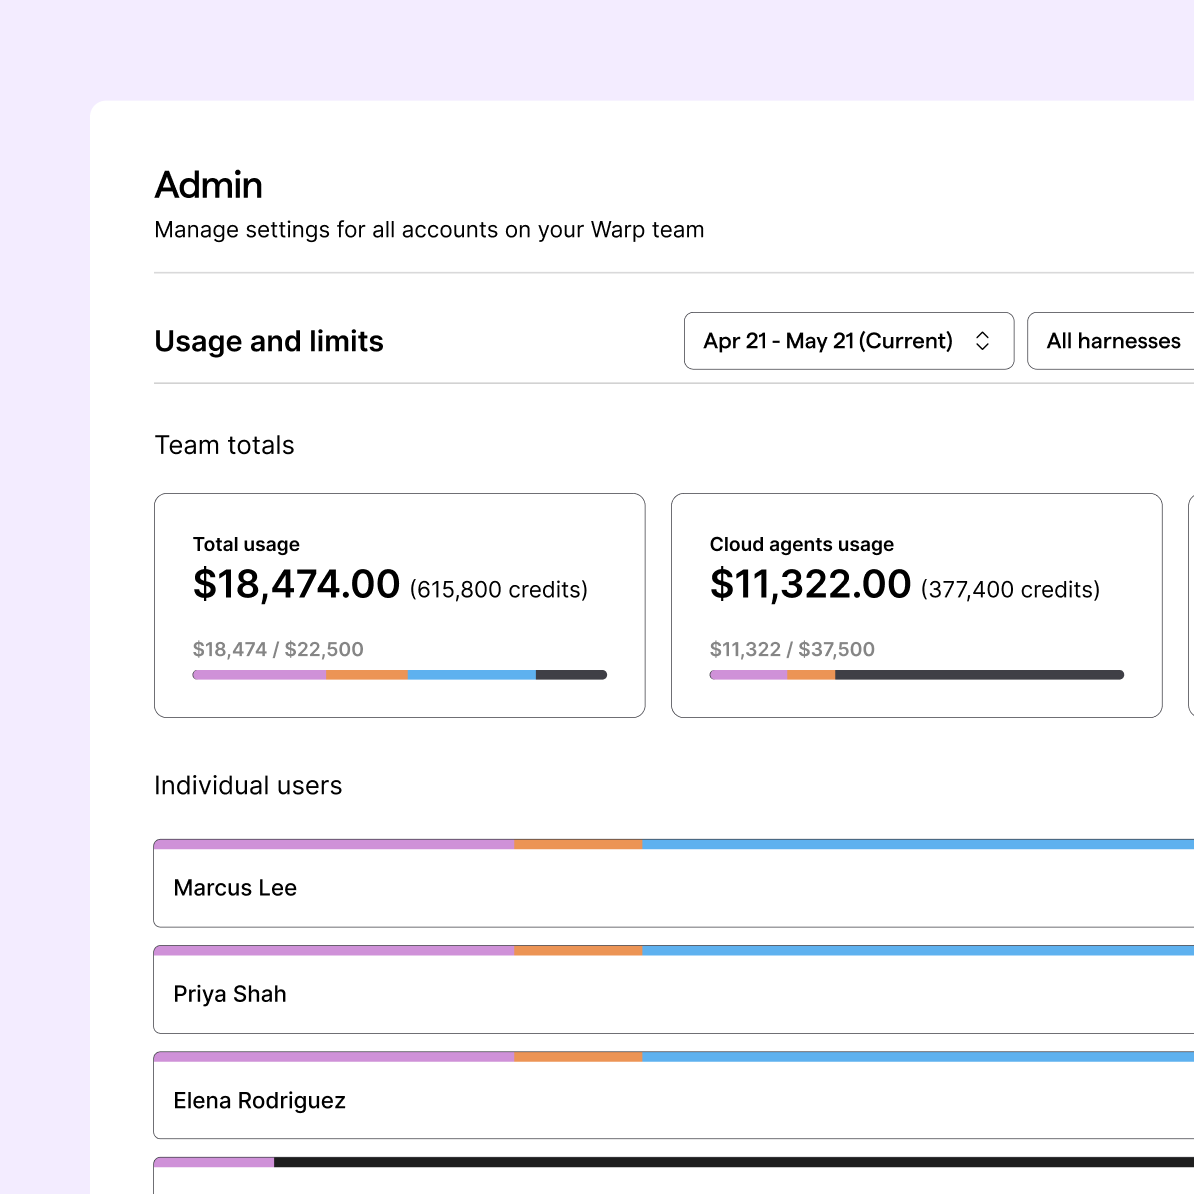
Task: Open the Apr 21 - May 21 date range dropdown
Action: click(848, 340)
